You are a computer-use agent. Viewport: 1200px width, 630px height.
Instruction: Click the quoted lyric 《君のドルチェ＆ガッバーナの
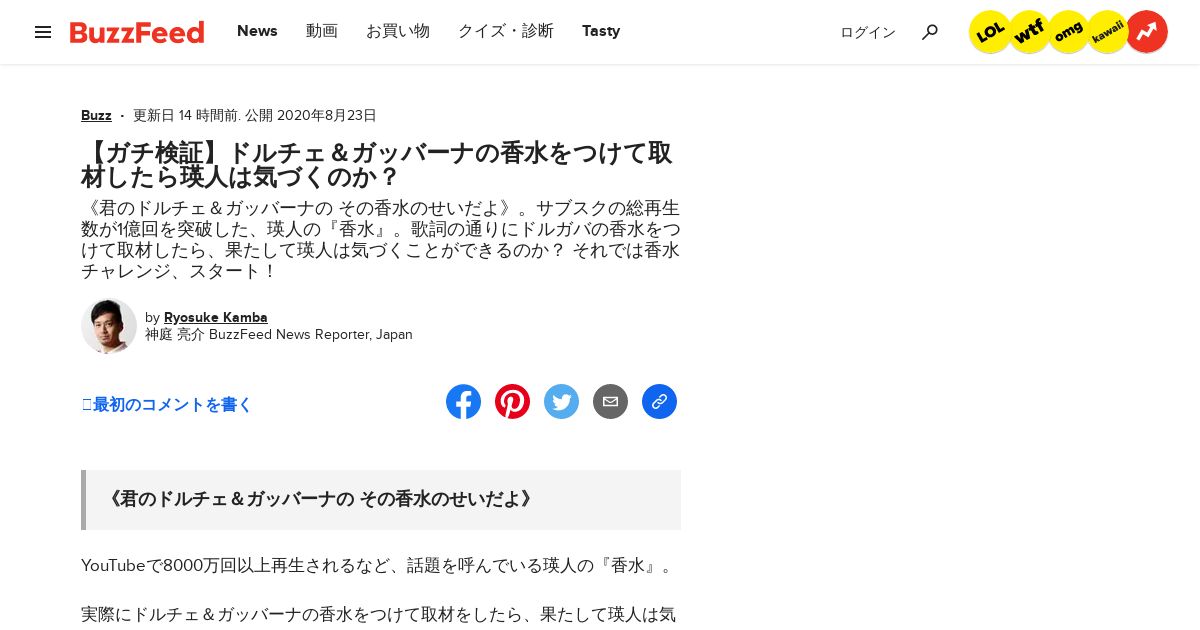click(319, 499)
